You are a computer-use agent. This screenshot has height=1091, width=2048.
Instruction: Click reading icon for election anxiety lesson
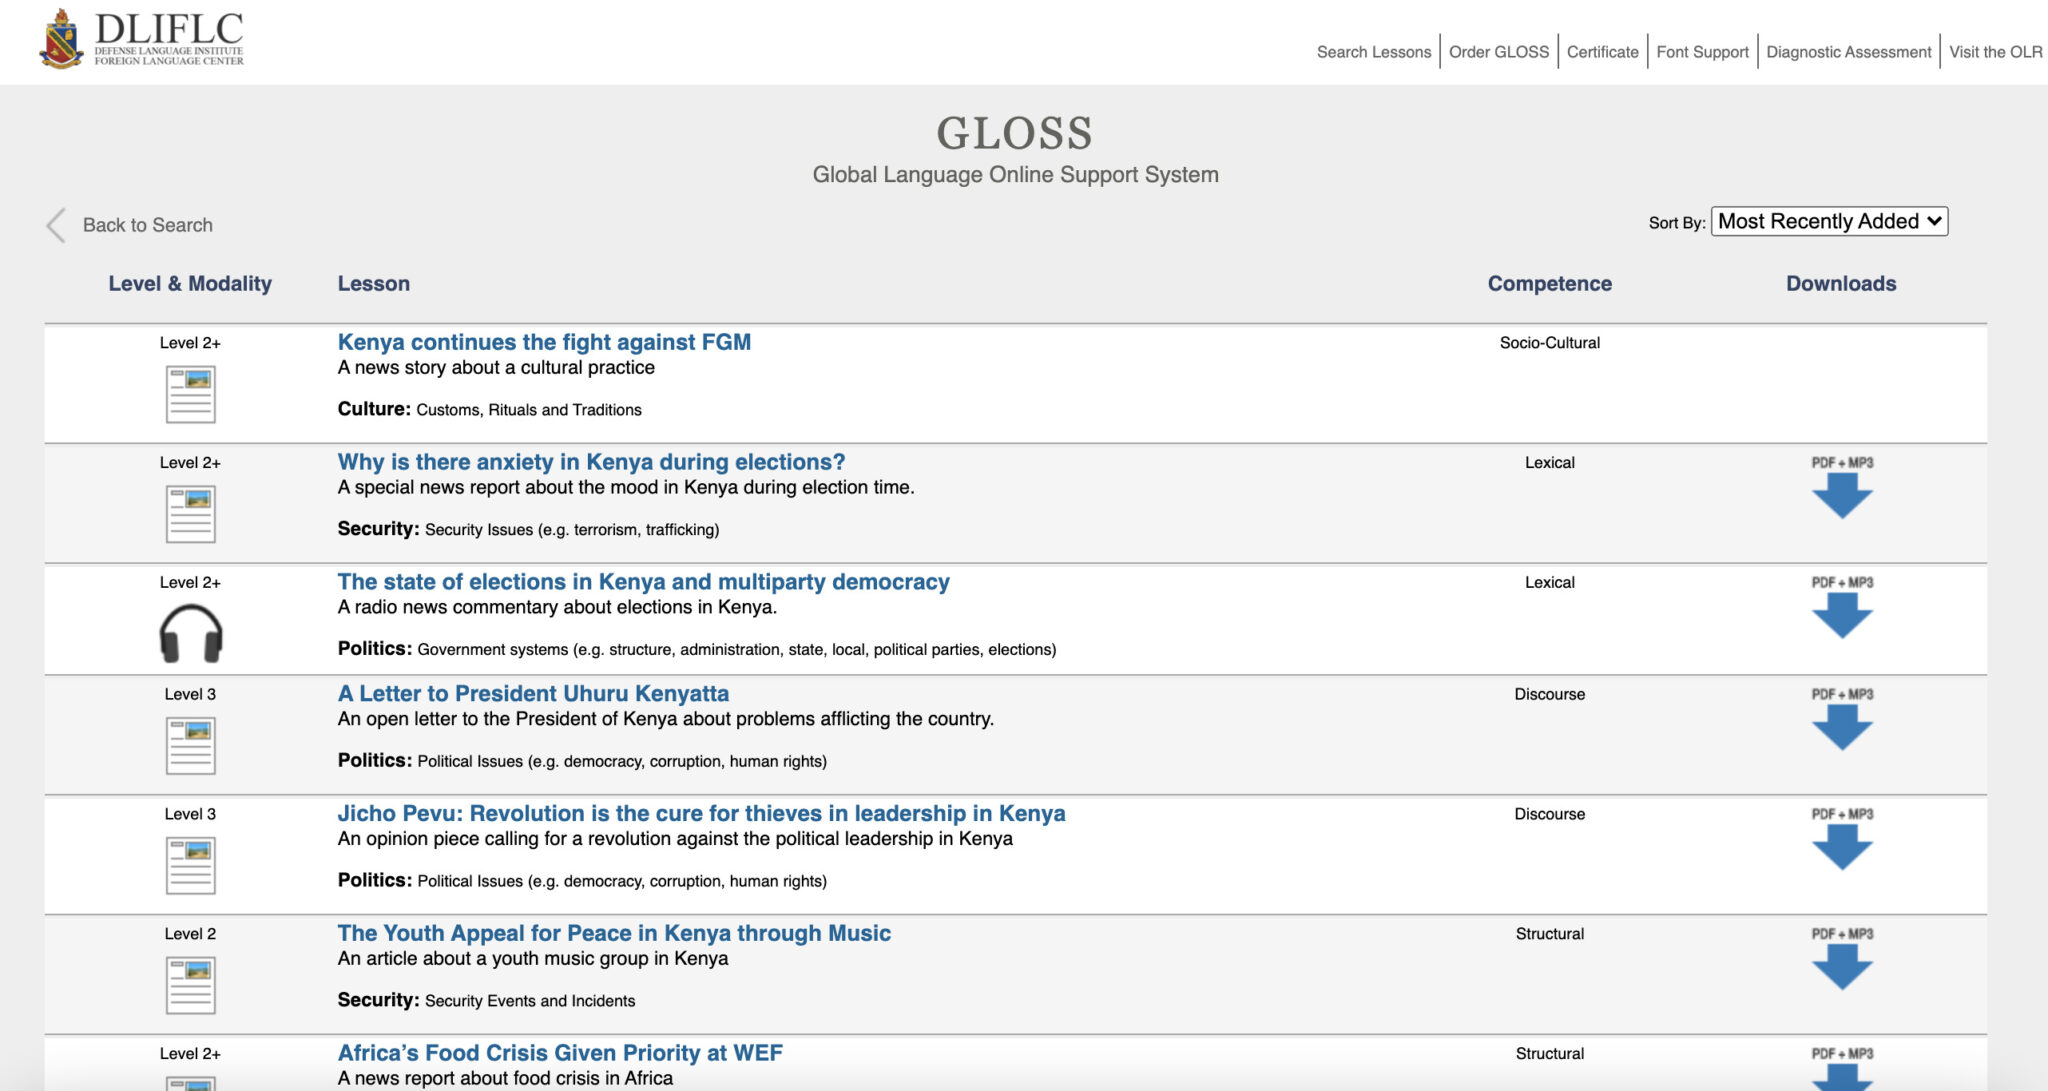coord(190,514)
